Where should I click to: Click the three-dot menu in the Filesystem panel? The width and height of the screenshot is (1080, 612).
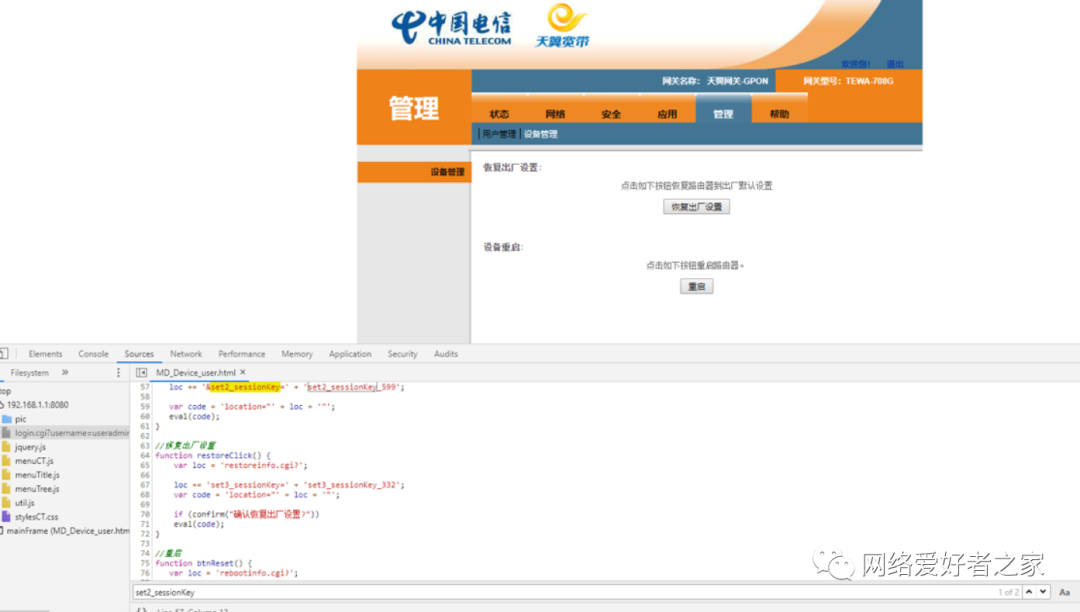(x=118, y=372)
